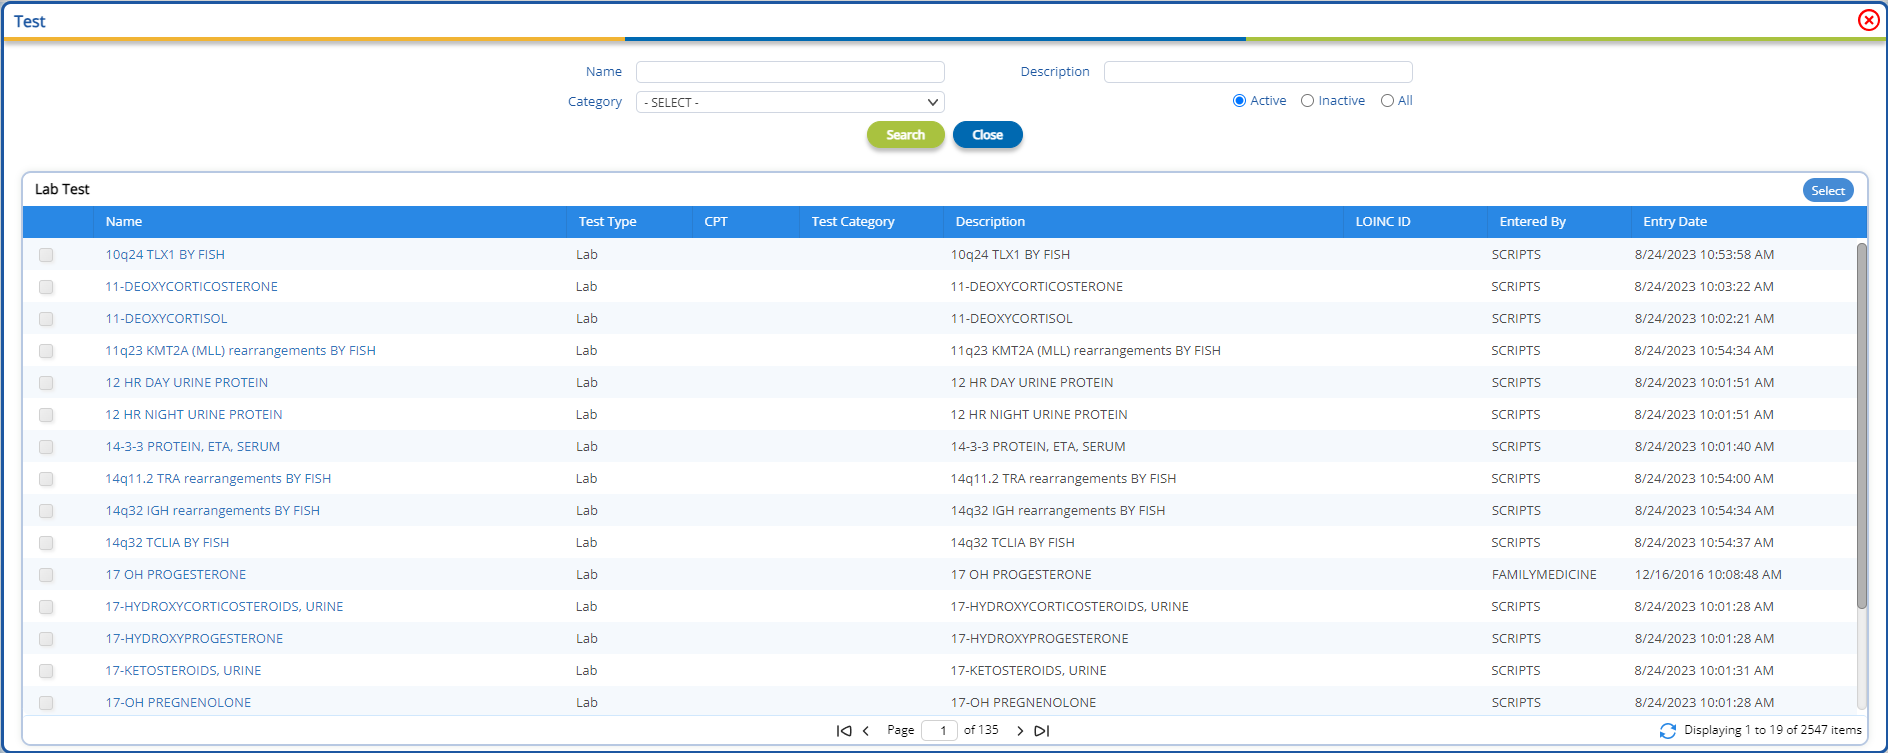Click the vertical scrollbar of the Lab Test grid
1888x753 pixels.
[1861, 425]
